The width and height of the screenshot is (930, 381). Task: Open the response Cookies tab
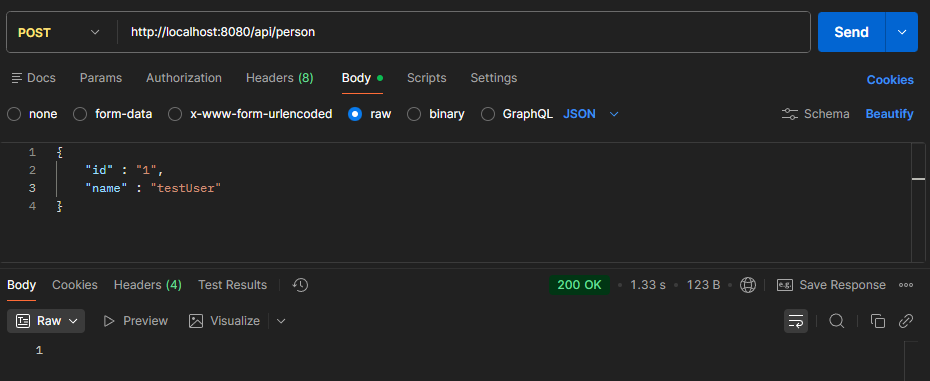(75, 285)
